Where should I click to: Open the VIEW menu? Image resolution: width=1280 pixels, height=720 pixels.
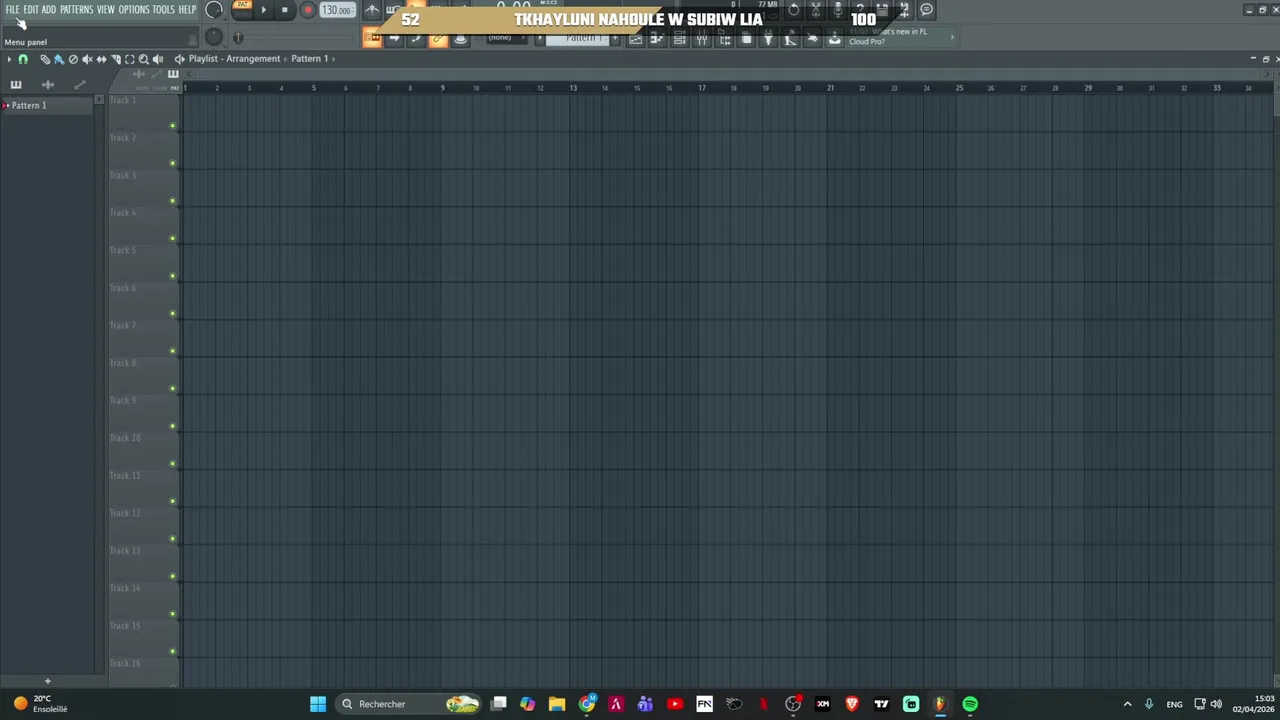coord(106,9)
